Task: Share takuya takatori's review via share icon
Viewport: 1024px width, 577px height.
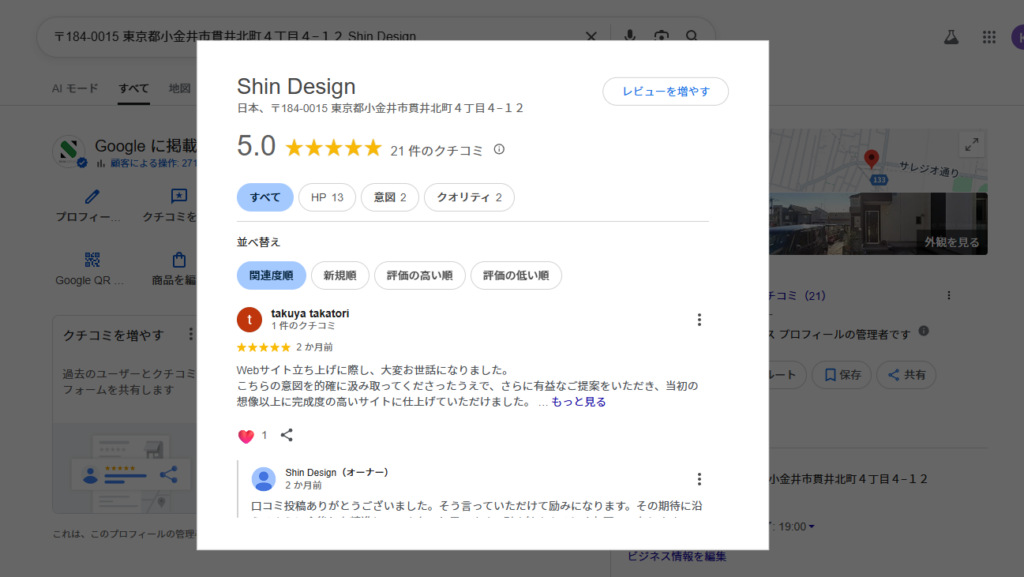Action: pos(287,435)
